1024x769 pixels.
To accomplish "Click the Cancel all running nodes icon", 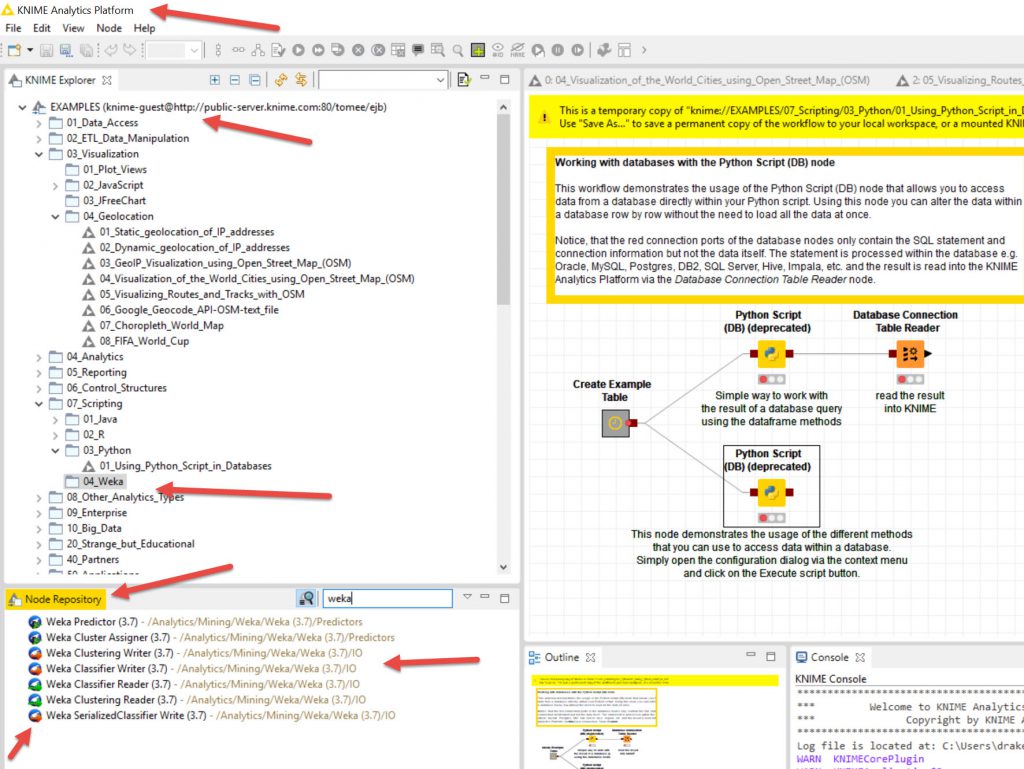I will pos(379,49).
